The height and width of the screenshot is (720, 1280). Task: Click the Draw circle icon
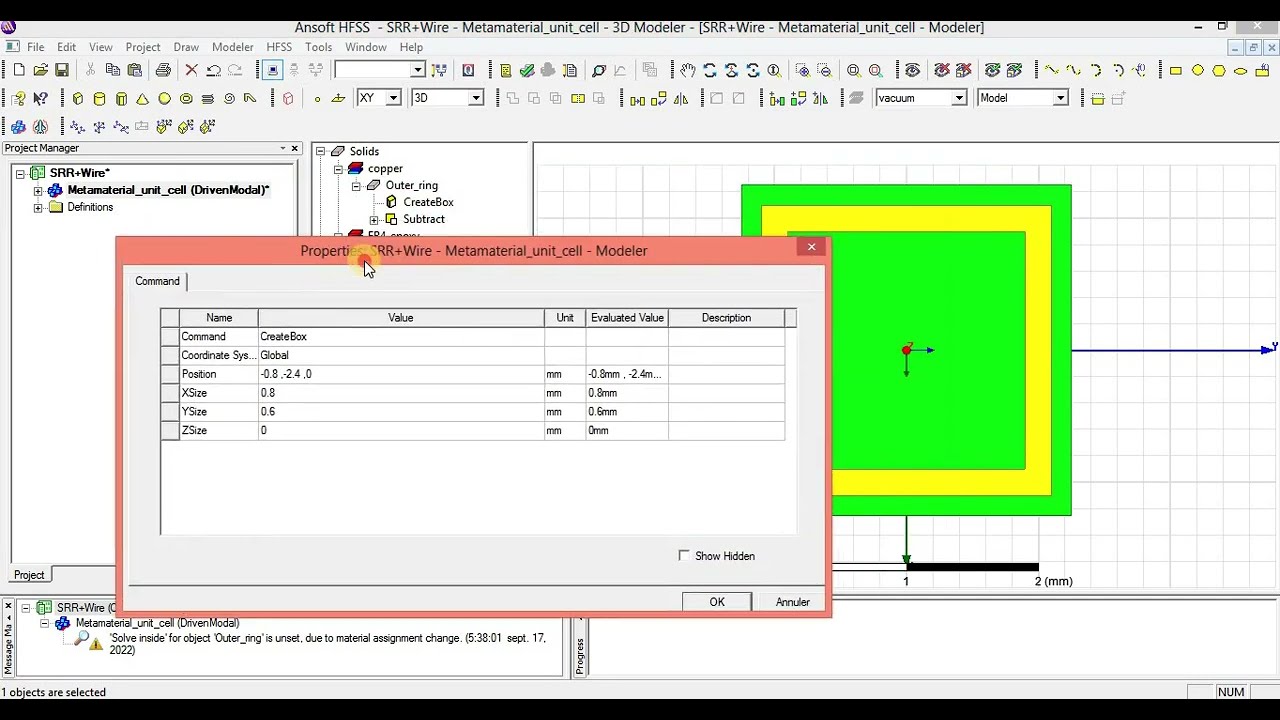1198,70
